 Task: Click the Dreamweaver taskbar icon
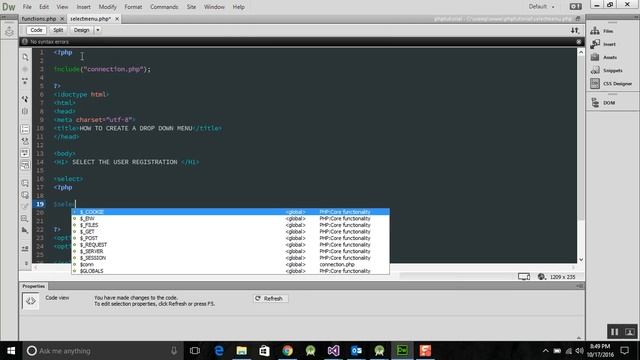coord(402,351)
